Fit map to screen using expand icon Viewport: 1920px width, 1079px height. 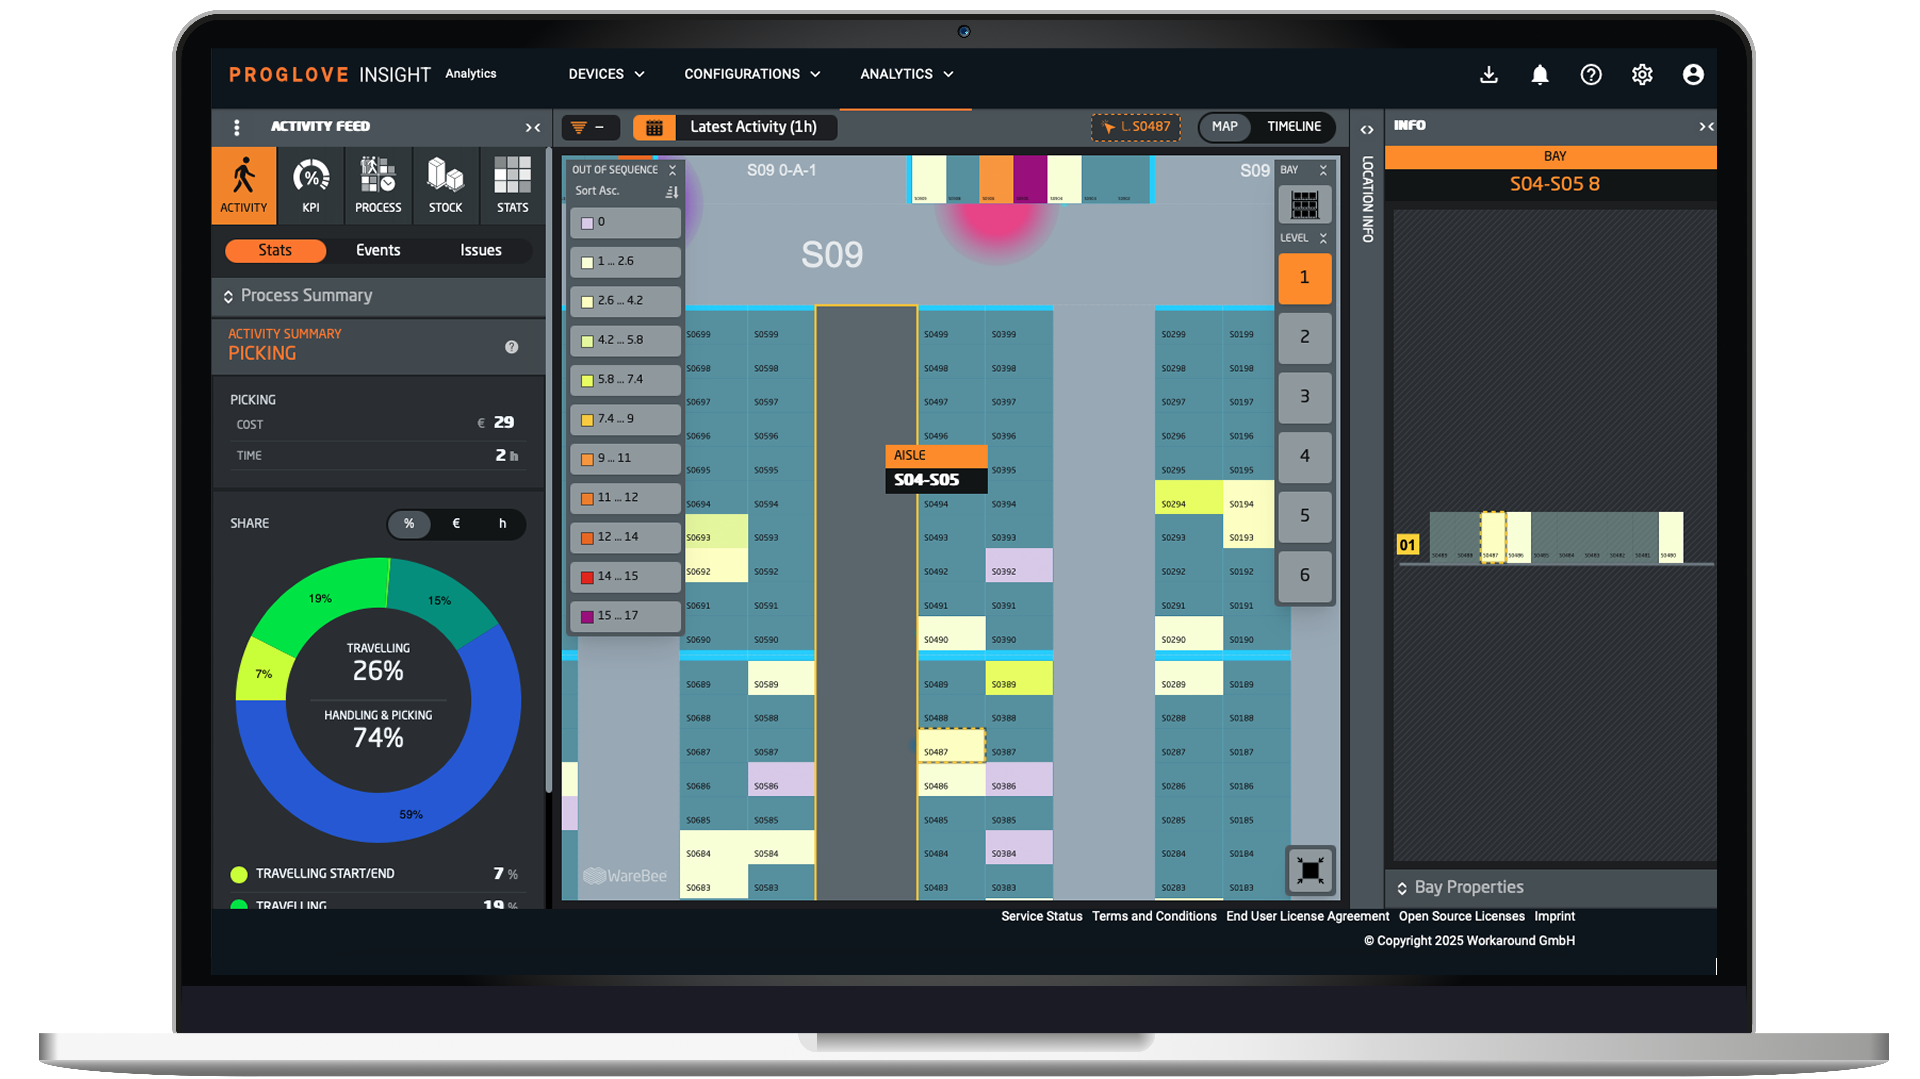pos(1310,870)
